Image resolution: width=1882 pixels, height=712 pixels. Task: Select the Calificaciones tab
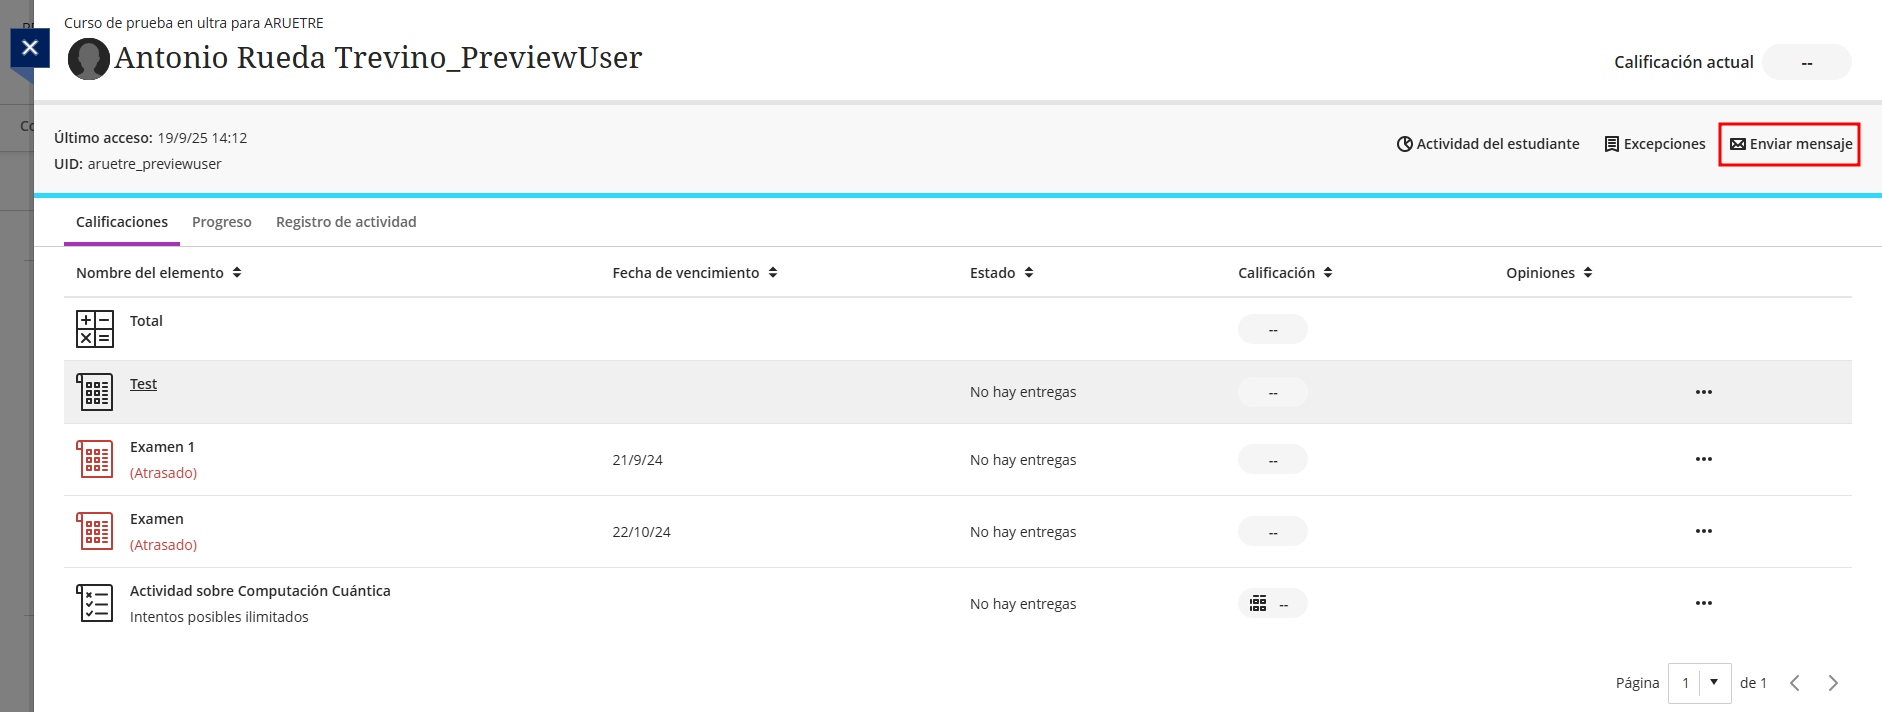(x=122, y=222)
